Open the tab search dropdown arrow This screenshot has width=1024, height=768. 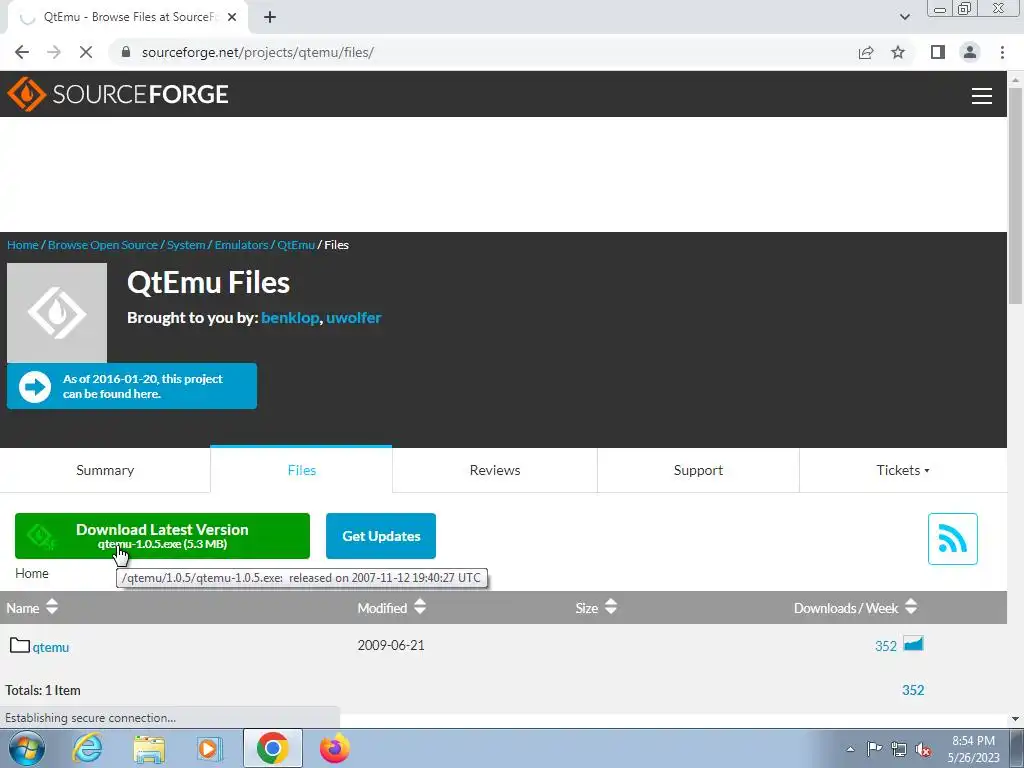coord(904,17)
